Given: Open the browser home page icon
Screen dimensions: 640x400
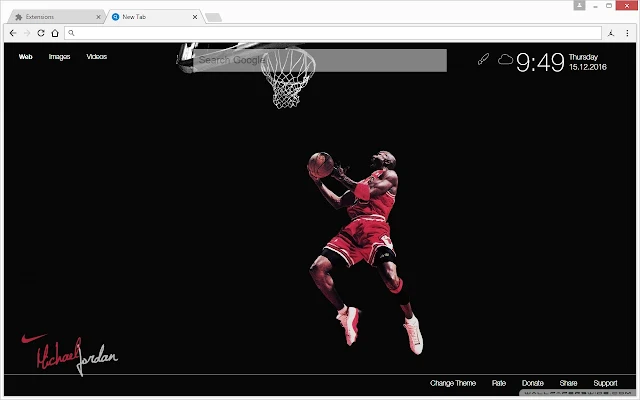Looking at the screenshot, I should pyautogui.click(x=55, y=33).
